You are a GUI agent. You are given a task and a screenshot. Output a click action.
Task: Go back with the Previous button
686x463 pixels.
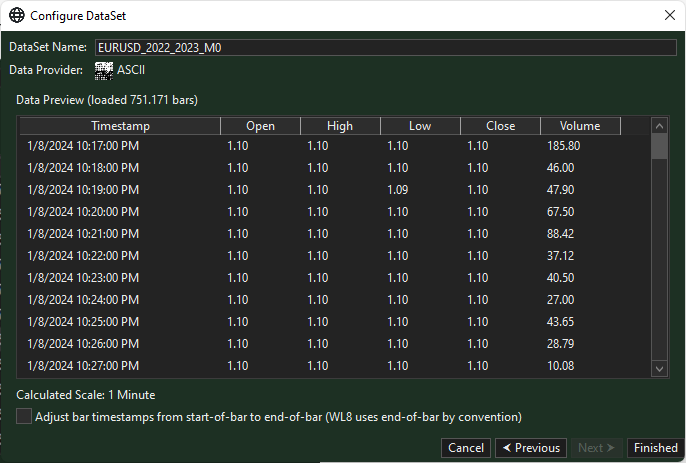pyautogui.click(x=530, y=448)
